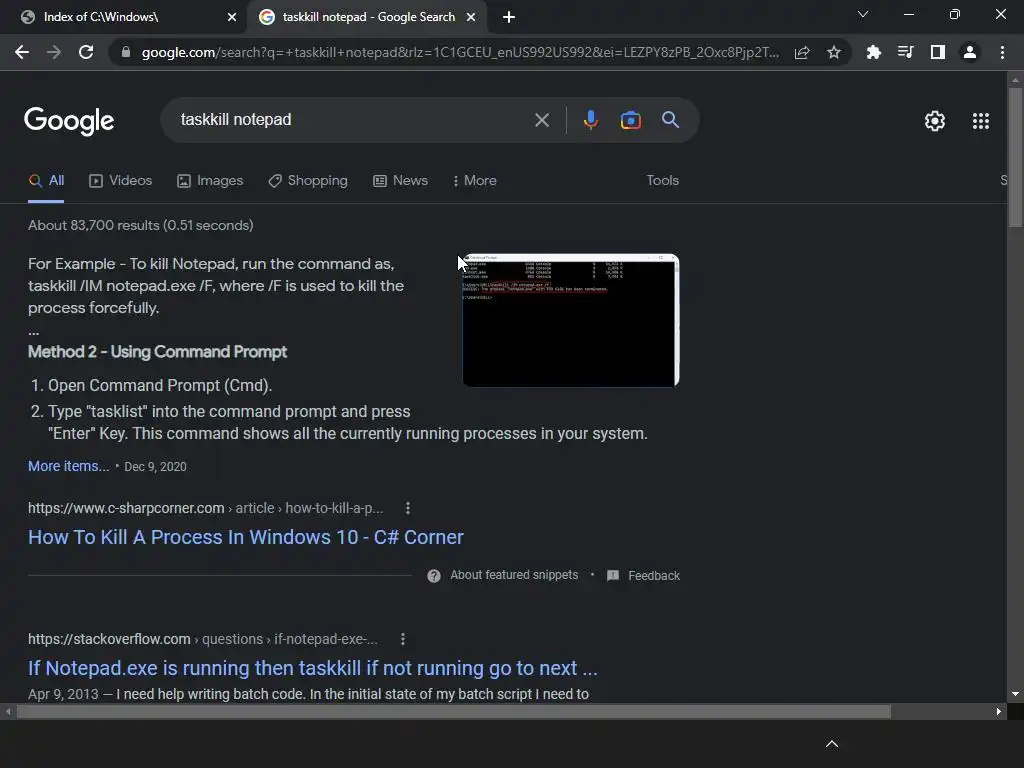This screenshot has height=768, width=1024.
Task: Open Chrome's three-dot menu
Action: coord(1002,52)
